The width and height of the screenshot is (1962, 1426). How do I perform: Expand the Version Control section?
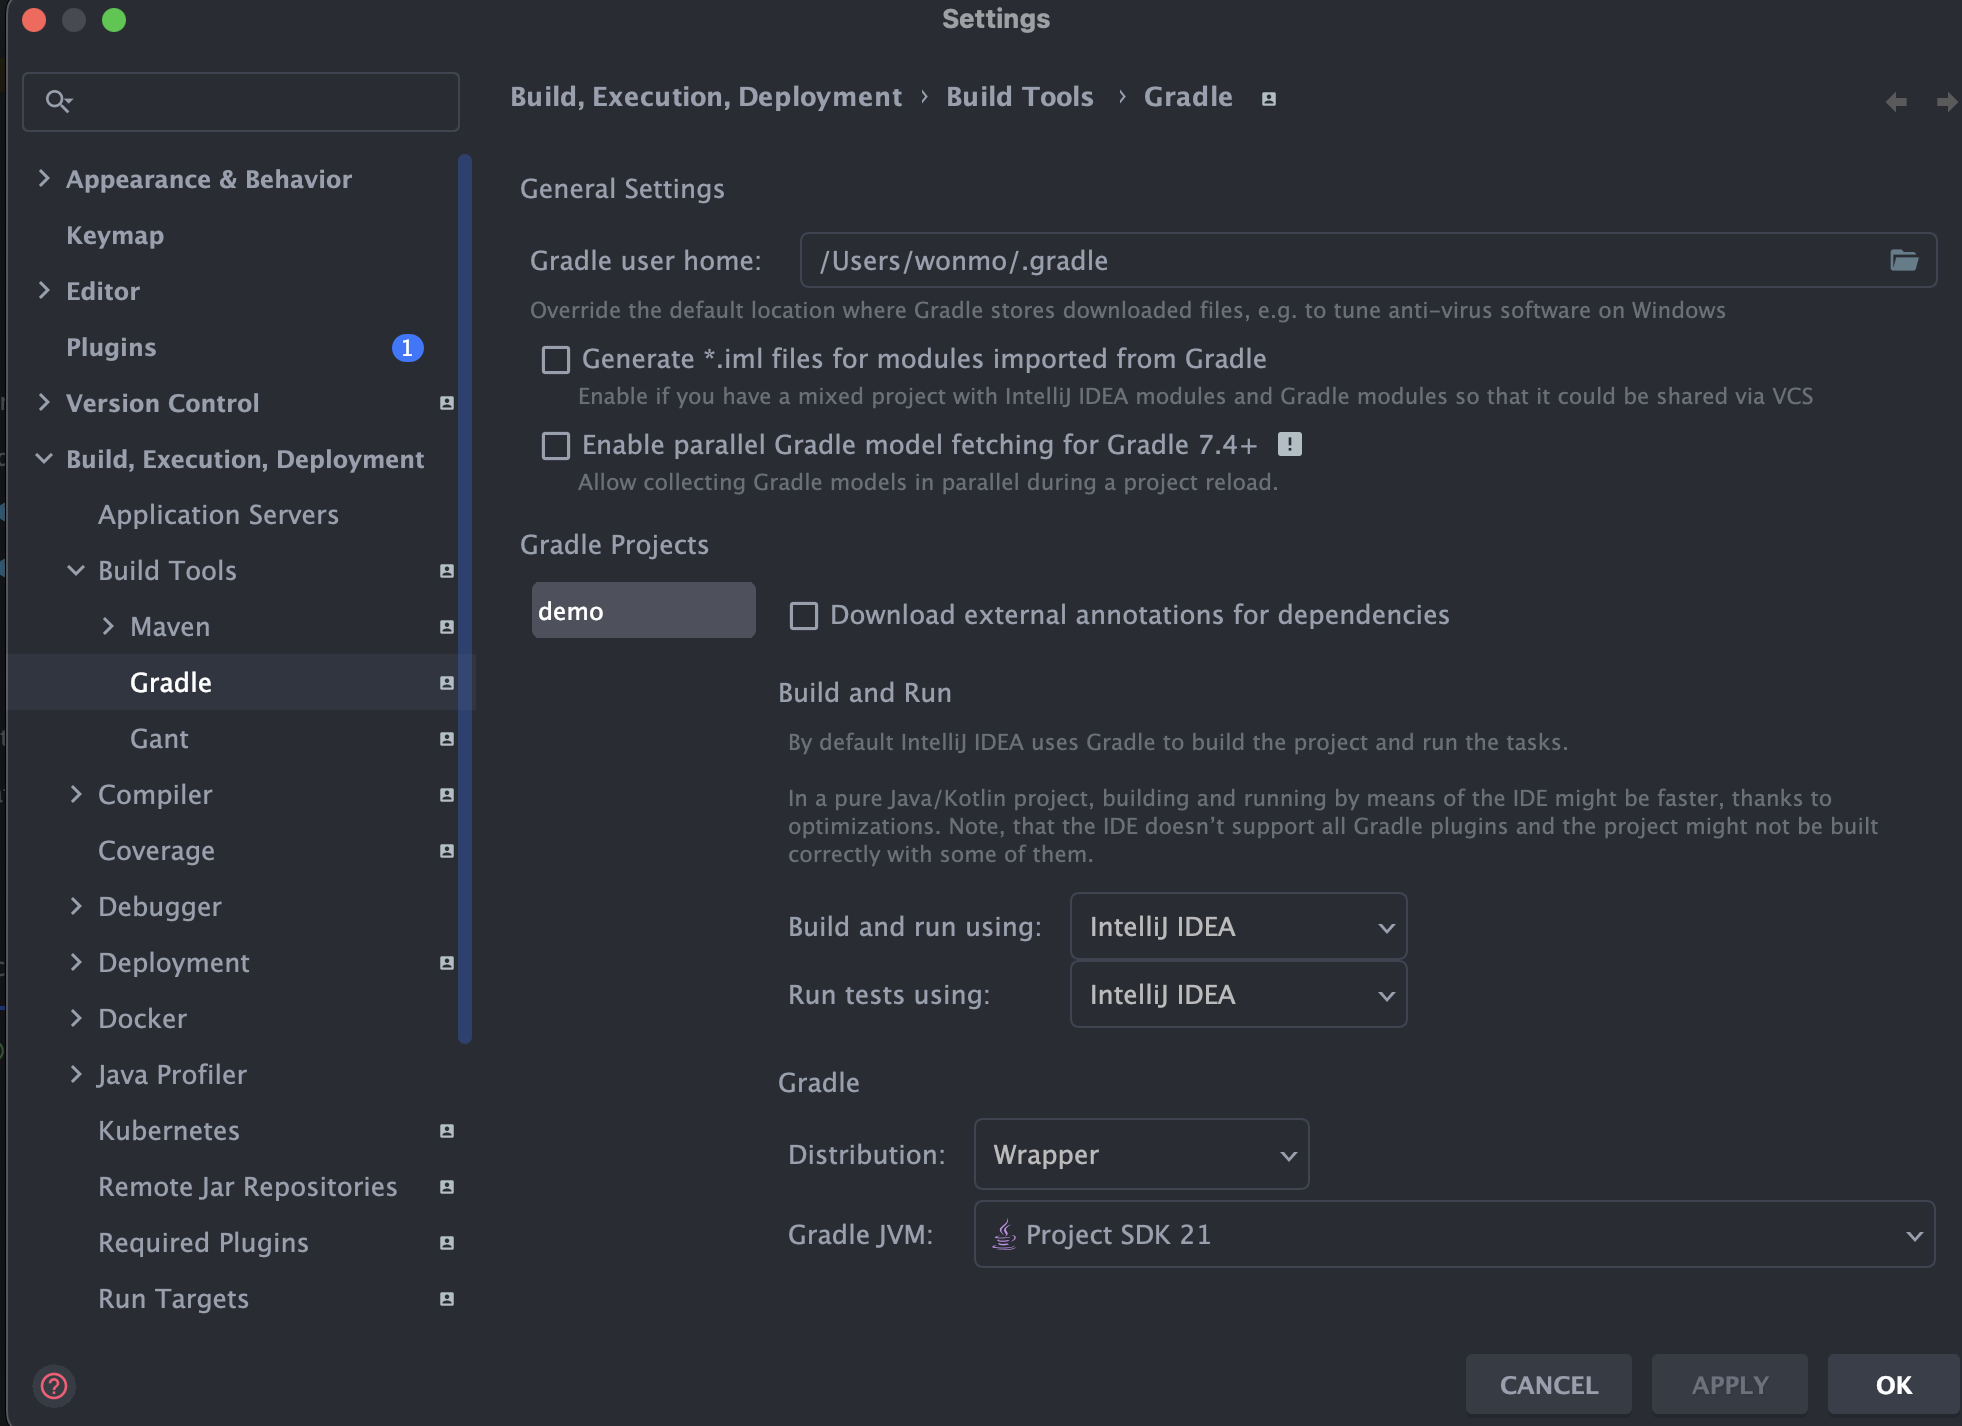44,403
